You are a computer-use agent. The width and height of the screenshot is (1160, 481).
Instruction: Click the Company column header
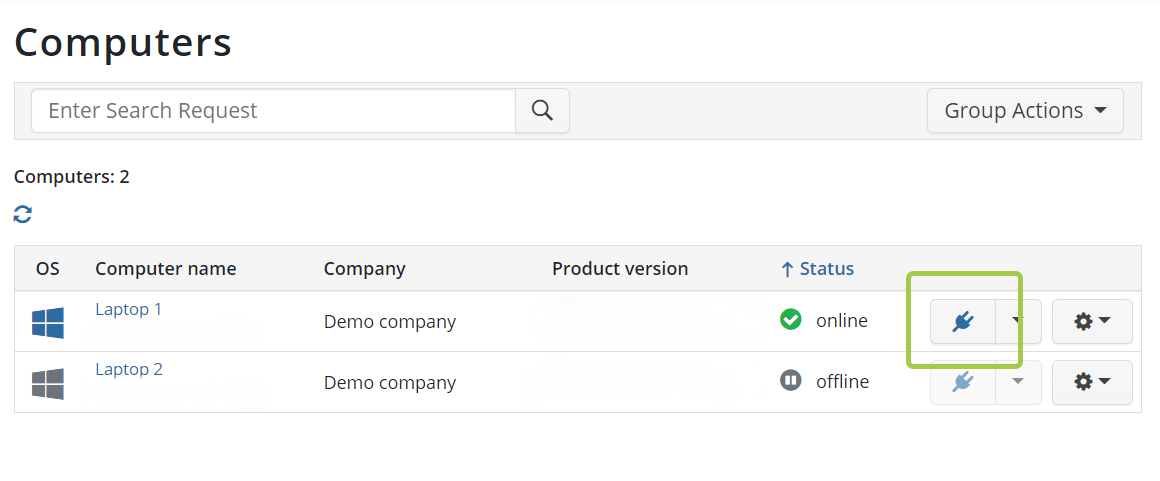pos(365,269)
